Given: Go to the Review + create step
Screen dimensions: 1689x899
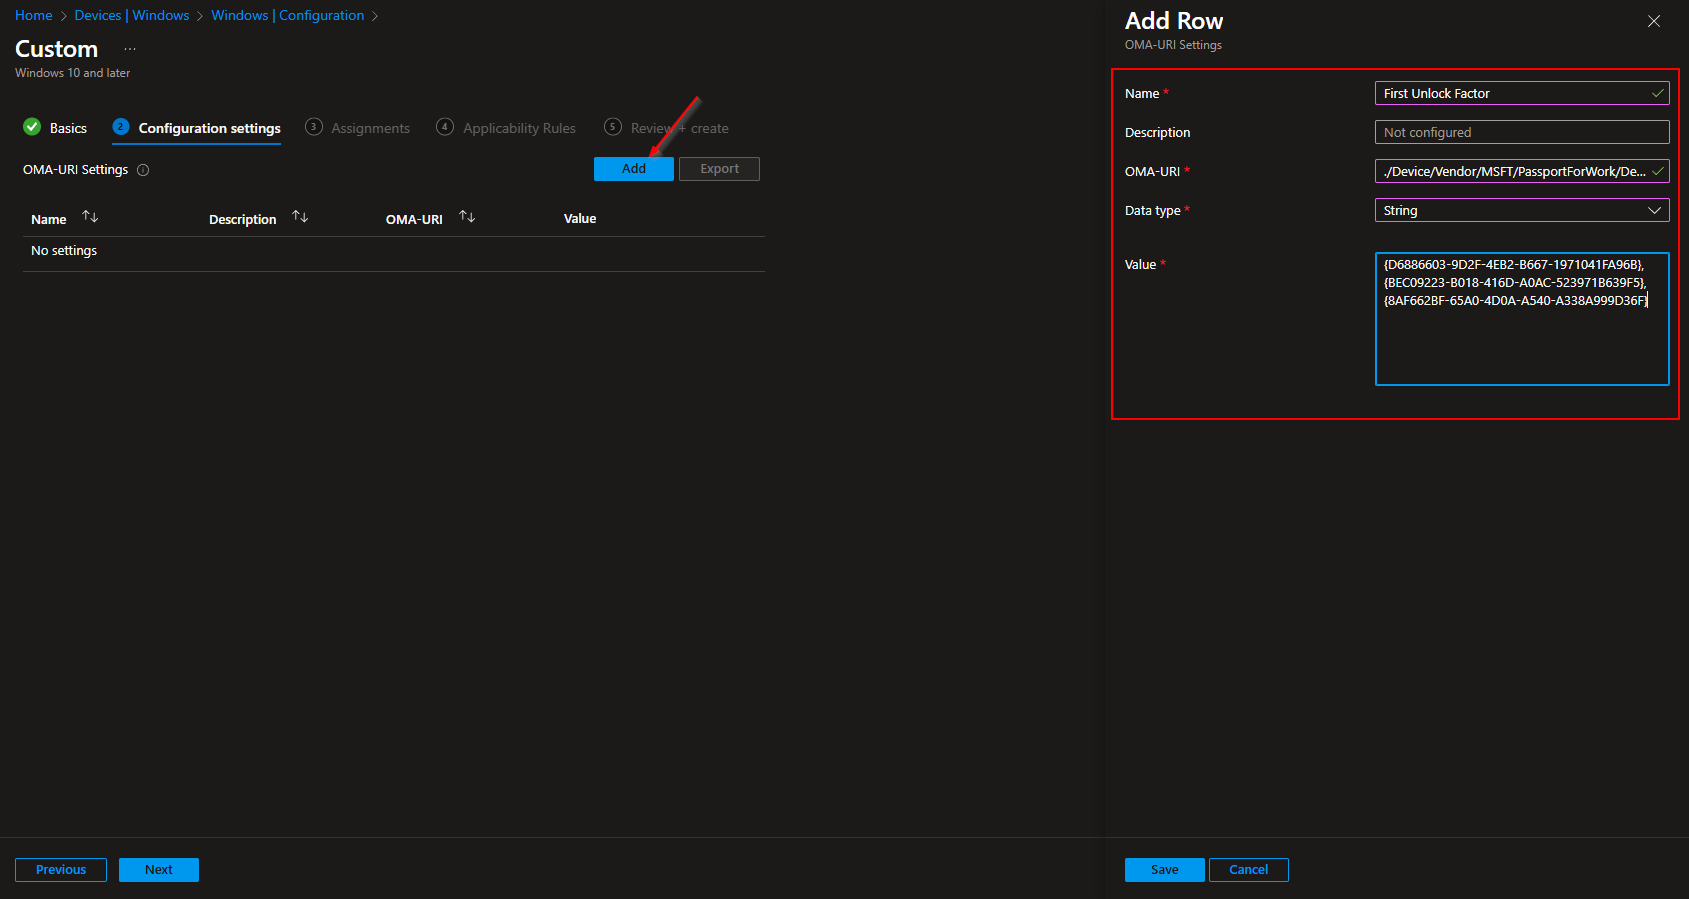Looking at the screenshot, I should (x=667, y=128).
